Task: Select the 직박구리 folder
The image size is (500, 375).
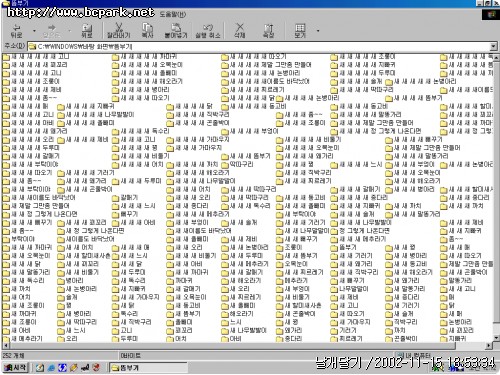Action: pyautogui.click(x=401, y=322)
